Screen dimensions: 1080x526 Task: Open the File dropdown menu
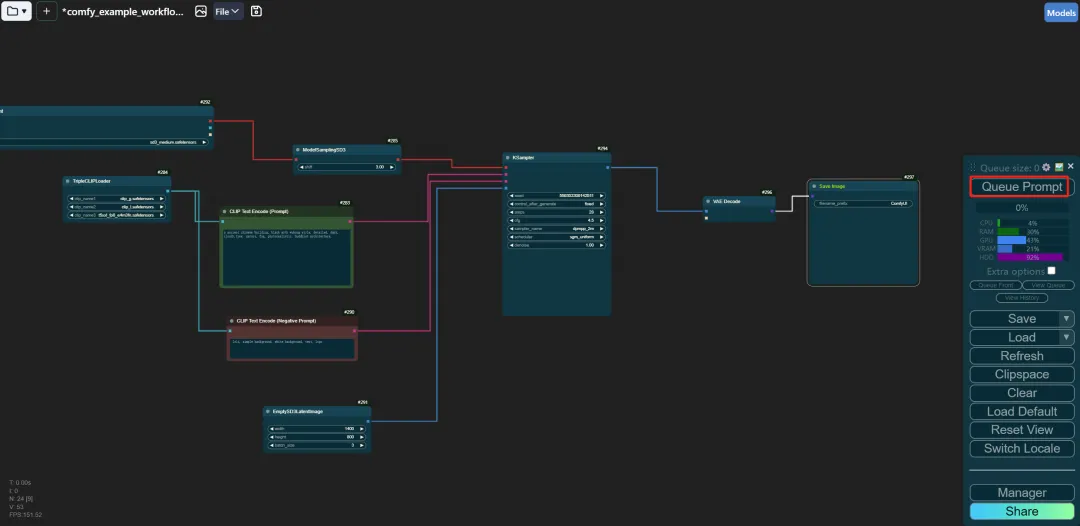pos(227,11)
